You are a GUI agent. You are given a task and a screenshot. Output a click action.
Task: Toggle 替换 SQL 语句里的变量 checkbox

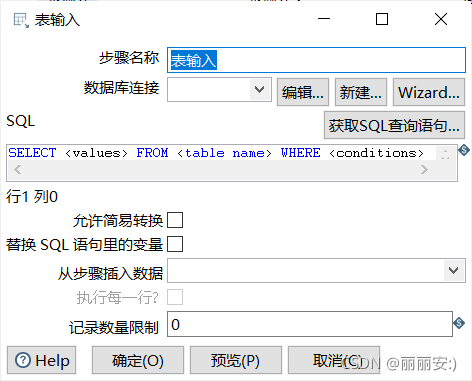coord(175,244)
